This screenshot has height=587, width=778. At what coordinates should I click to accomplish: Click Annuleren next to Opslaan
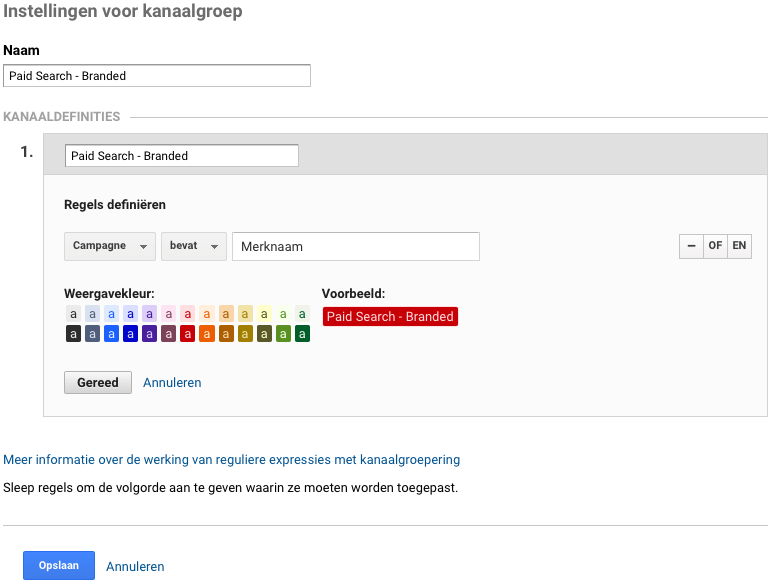[x=135, y=566]
